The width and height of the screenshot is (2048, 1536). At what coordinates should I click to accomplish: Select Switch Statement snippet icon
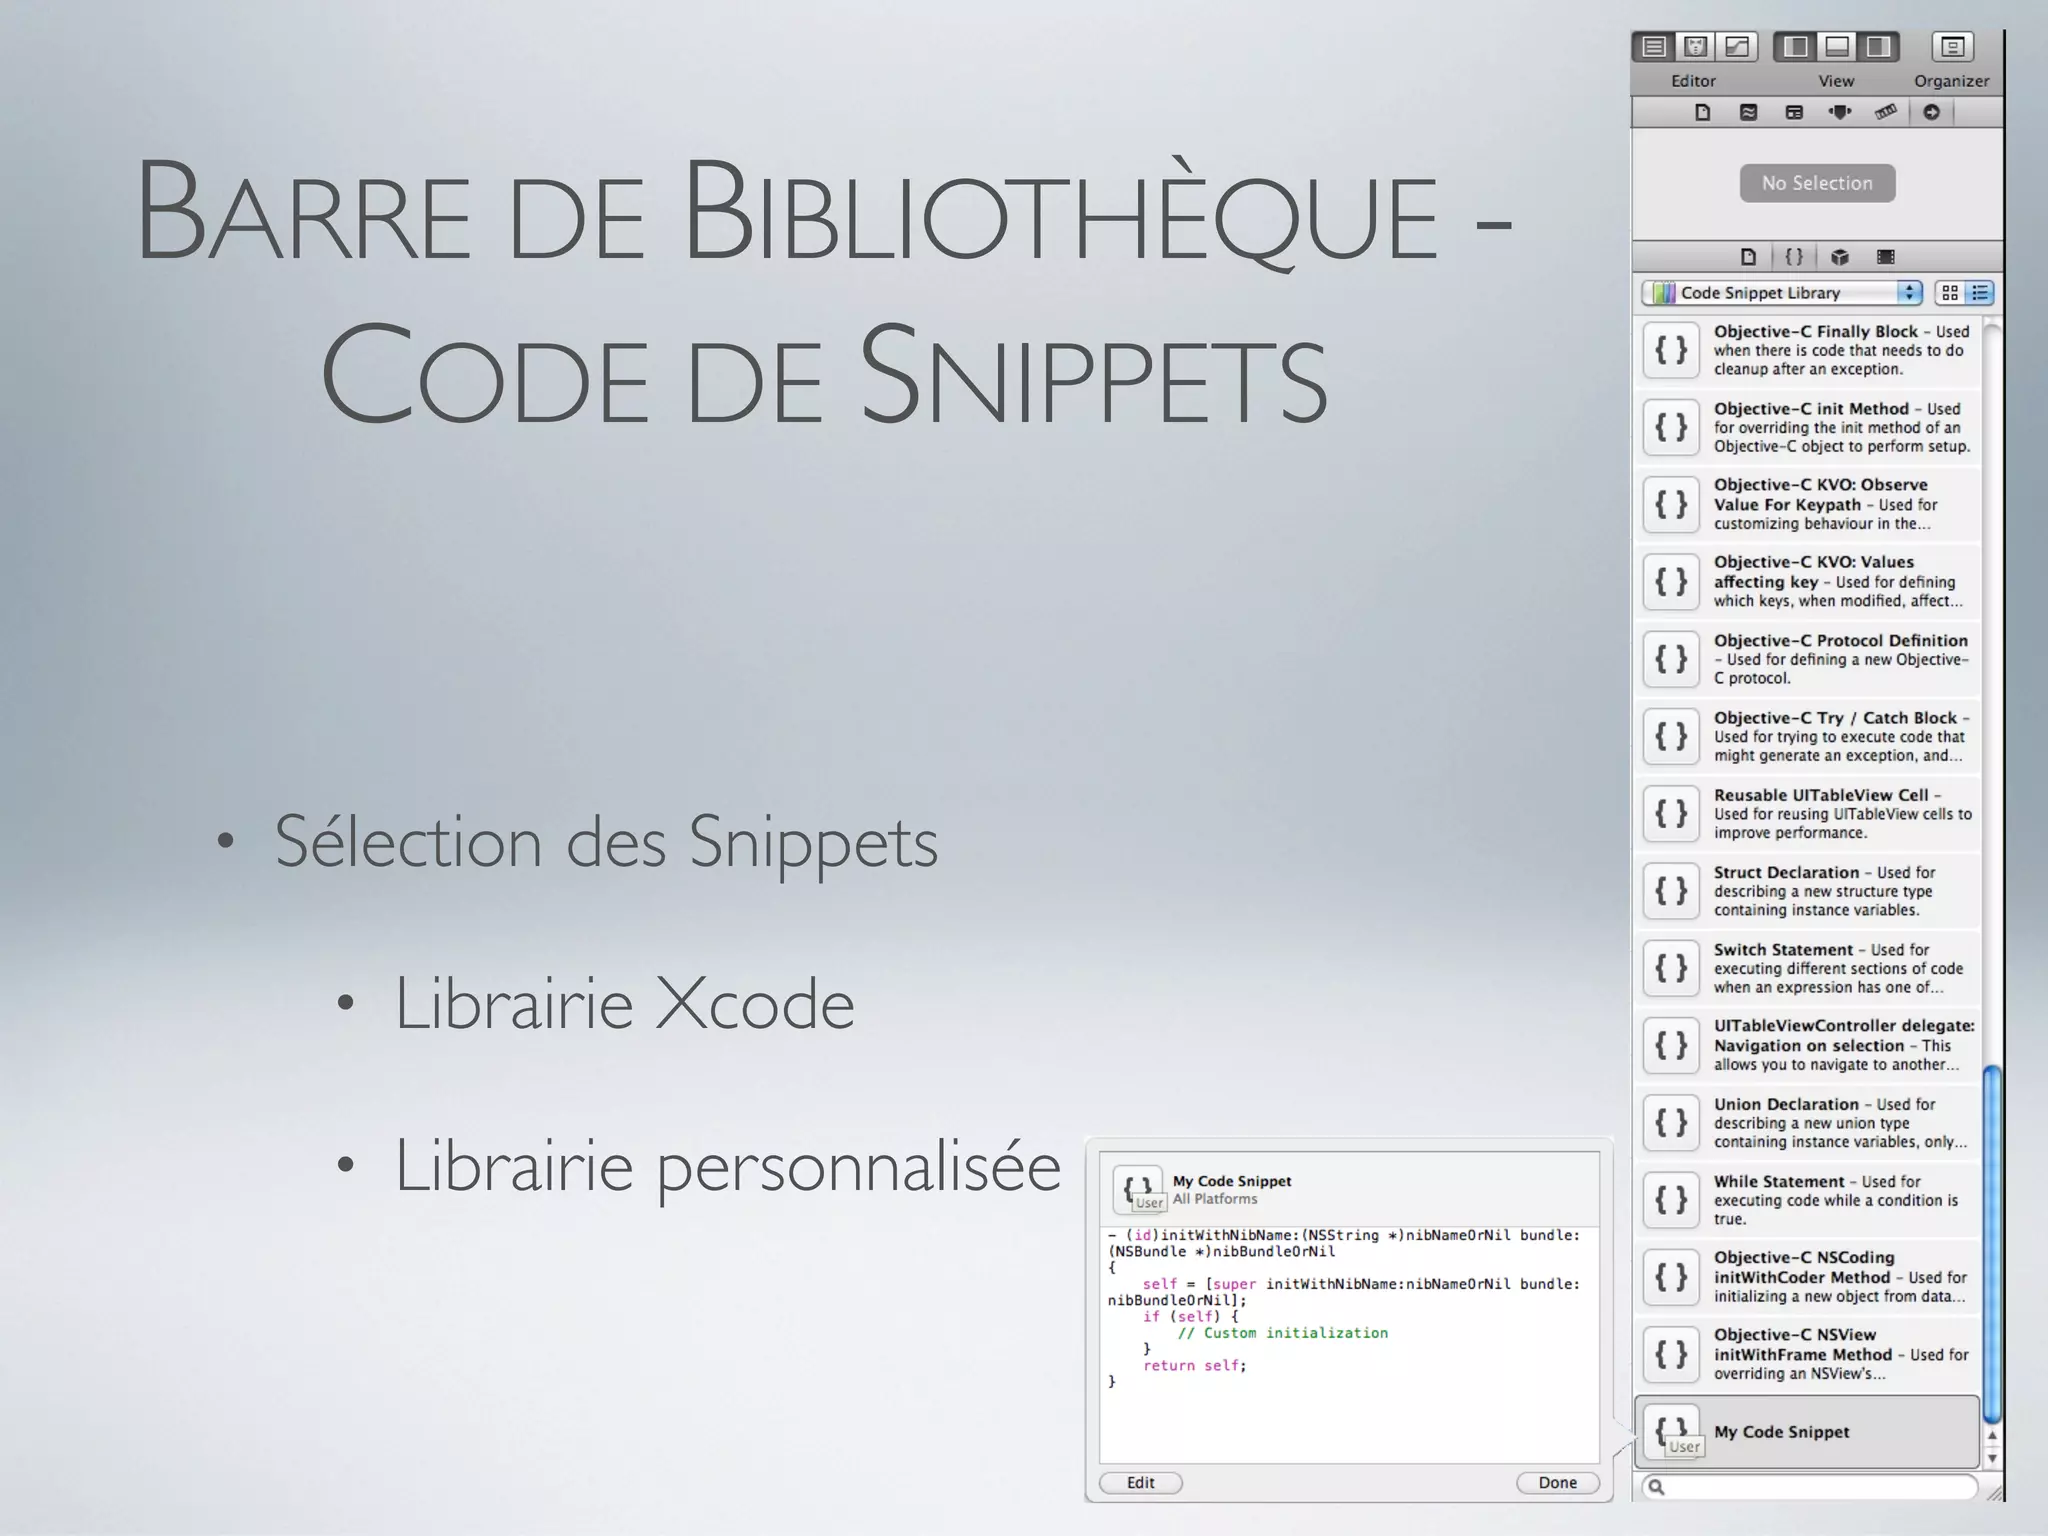click(1671, 968)
